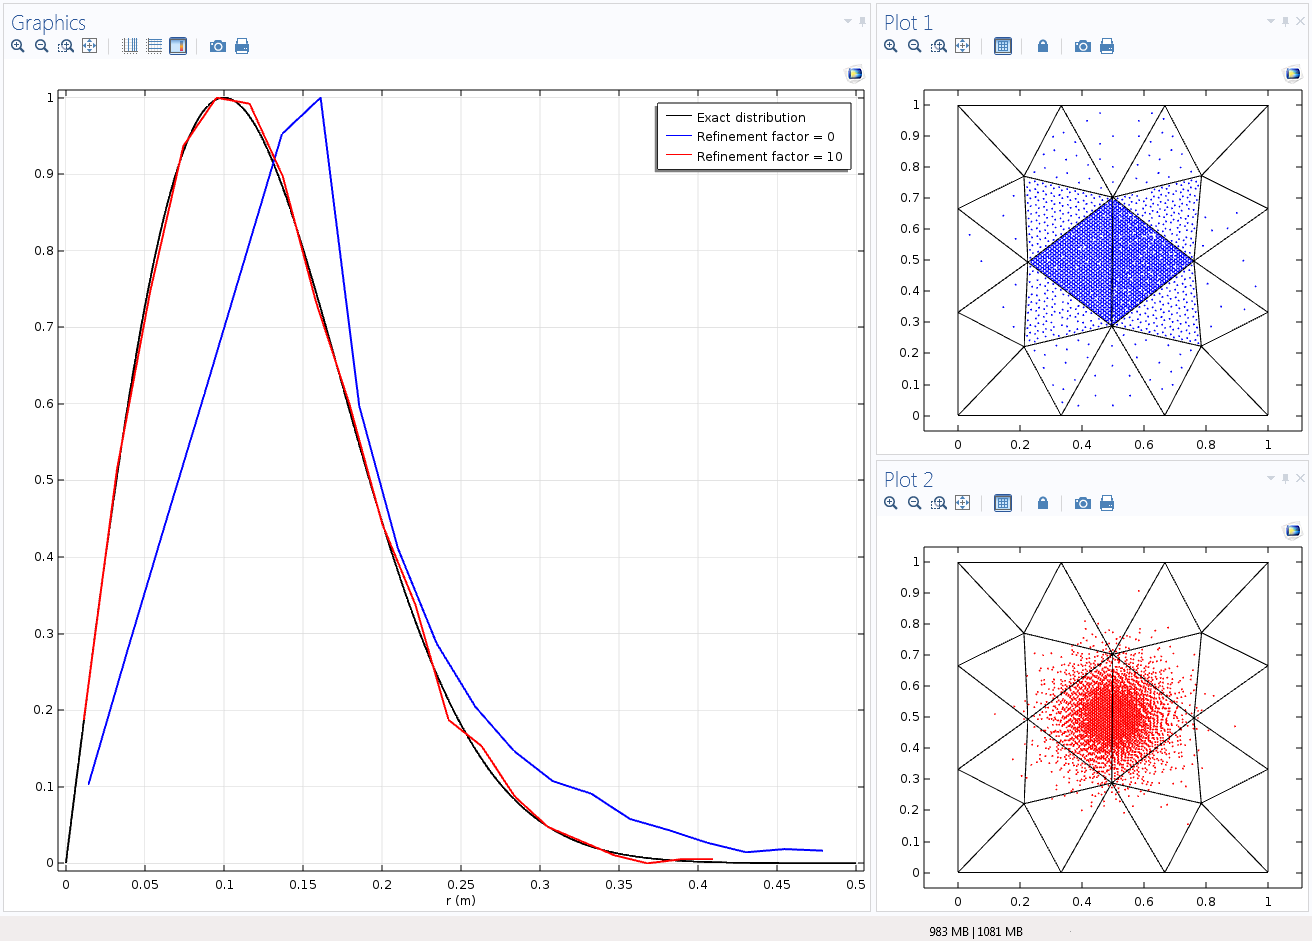Toggle y-axis log scale in Graphics
Image resolution: width=1312 pixels, height=941 pixels.
click(x=154, y=46)
